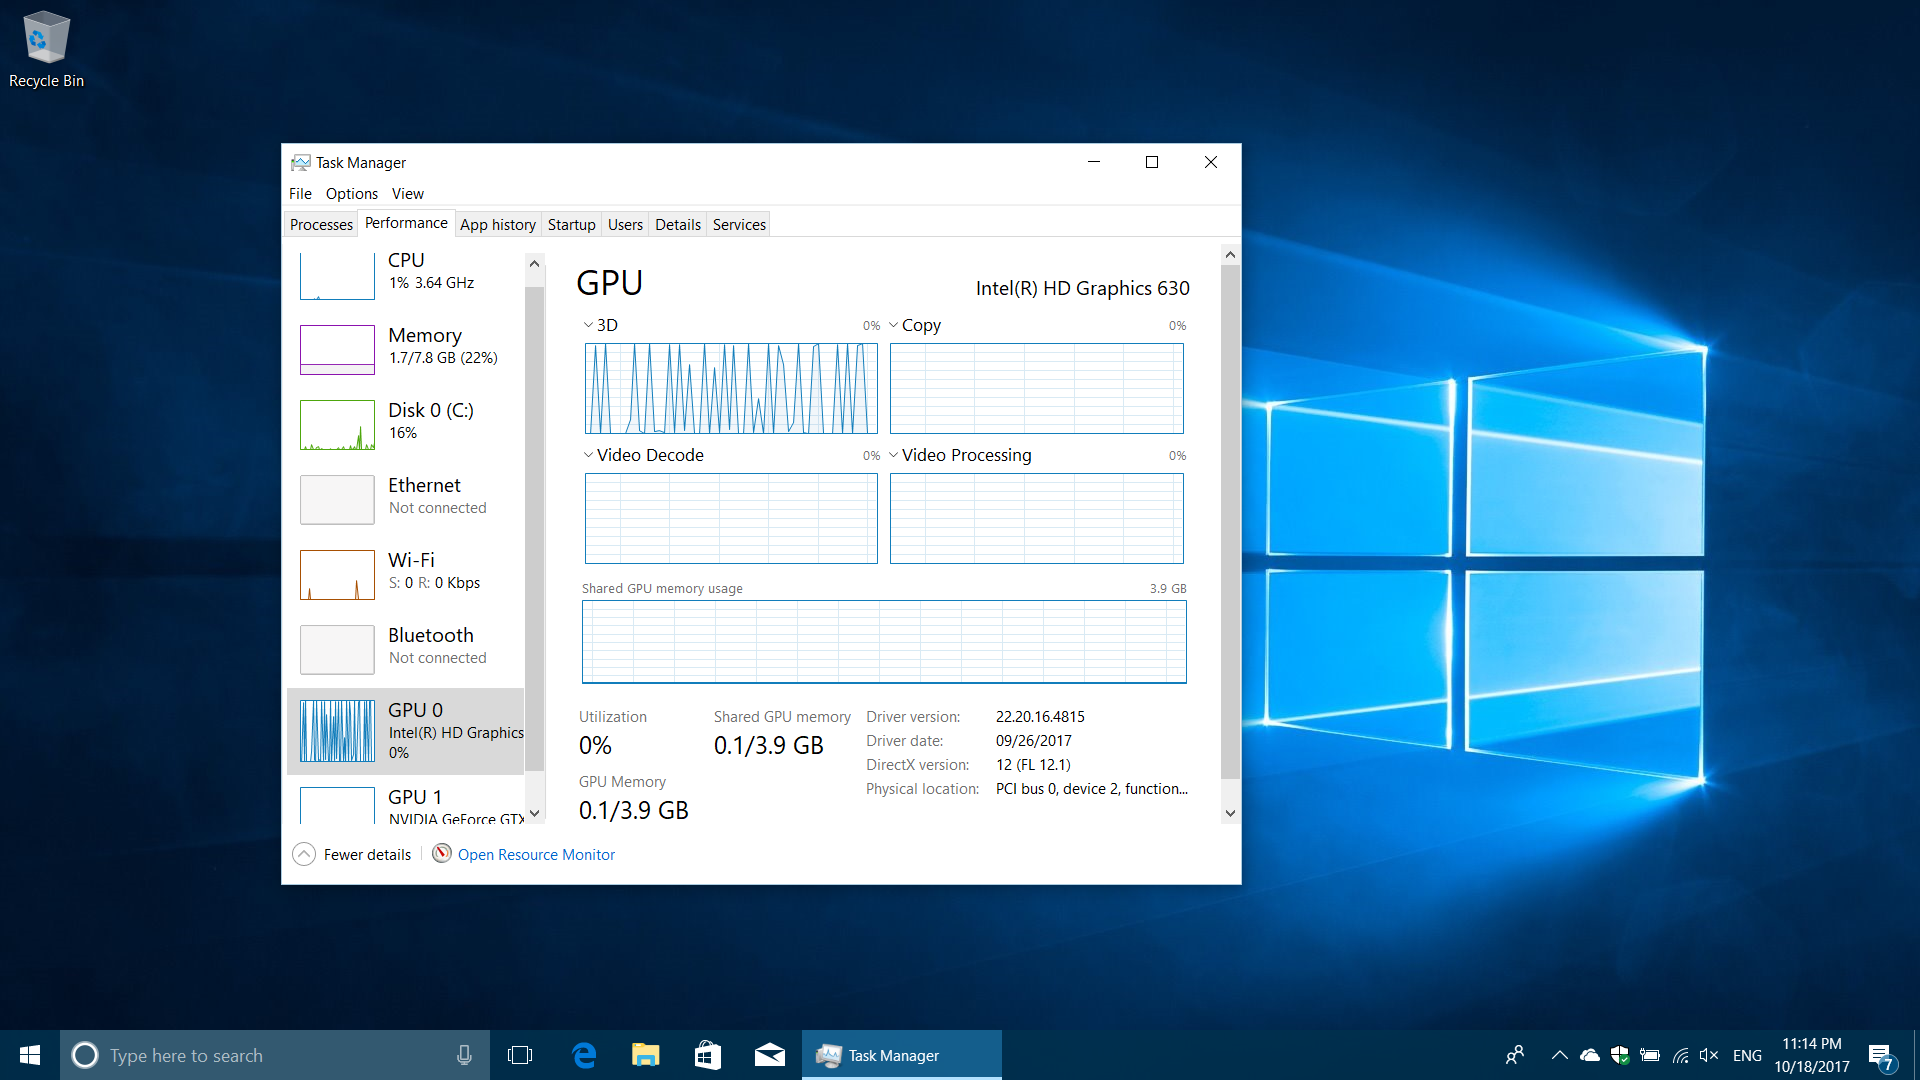The image size is (1920, 1080).
Task: Open the View menu
Action: click(x=408, y=194)
